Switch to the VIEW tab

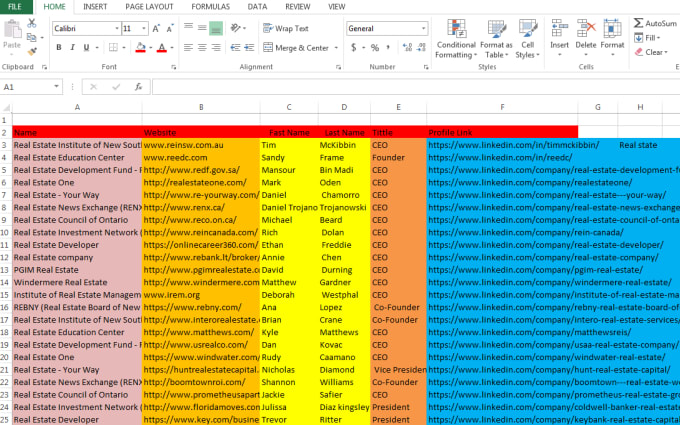337,7
